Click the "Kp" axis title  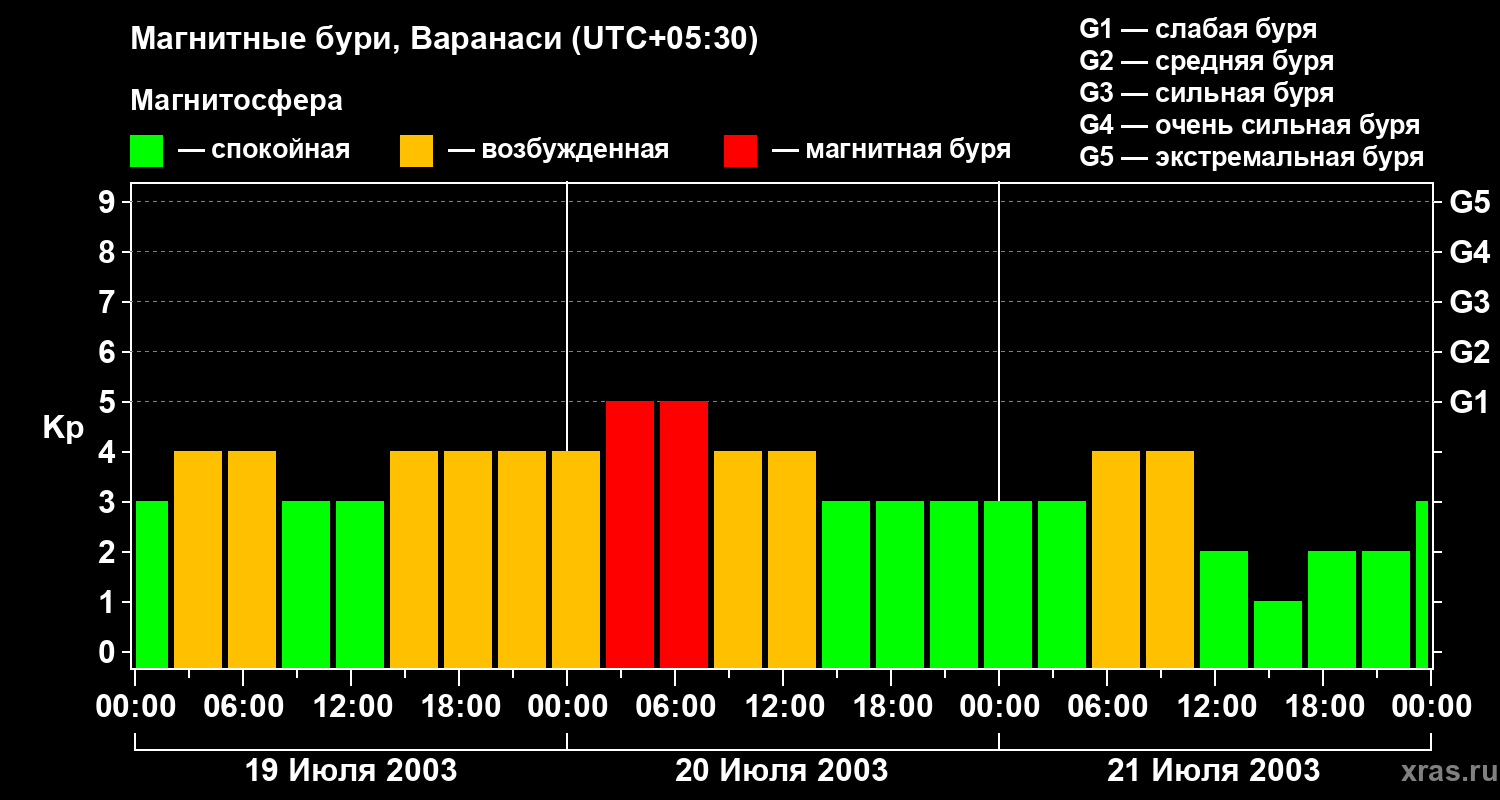63,428
